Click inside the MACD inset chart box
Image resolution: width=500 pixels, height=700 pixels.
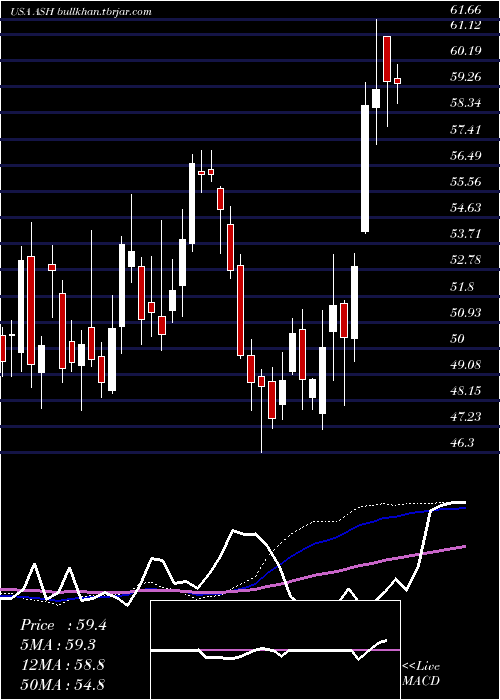(275, 650)
